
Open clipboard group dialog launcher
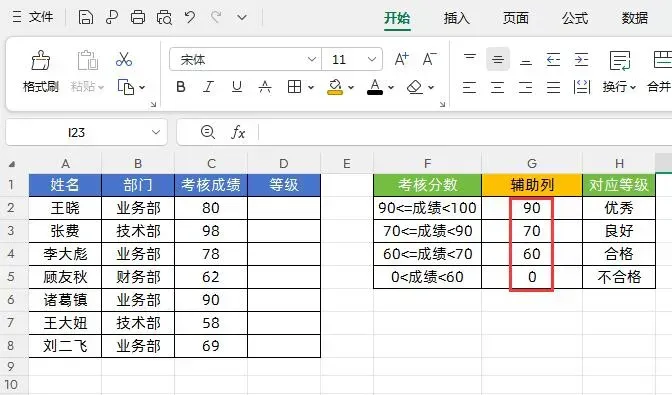[153, 104]
